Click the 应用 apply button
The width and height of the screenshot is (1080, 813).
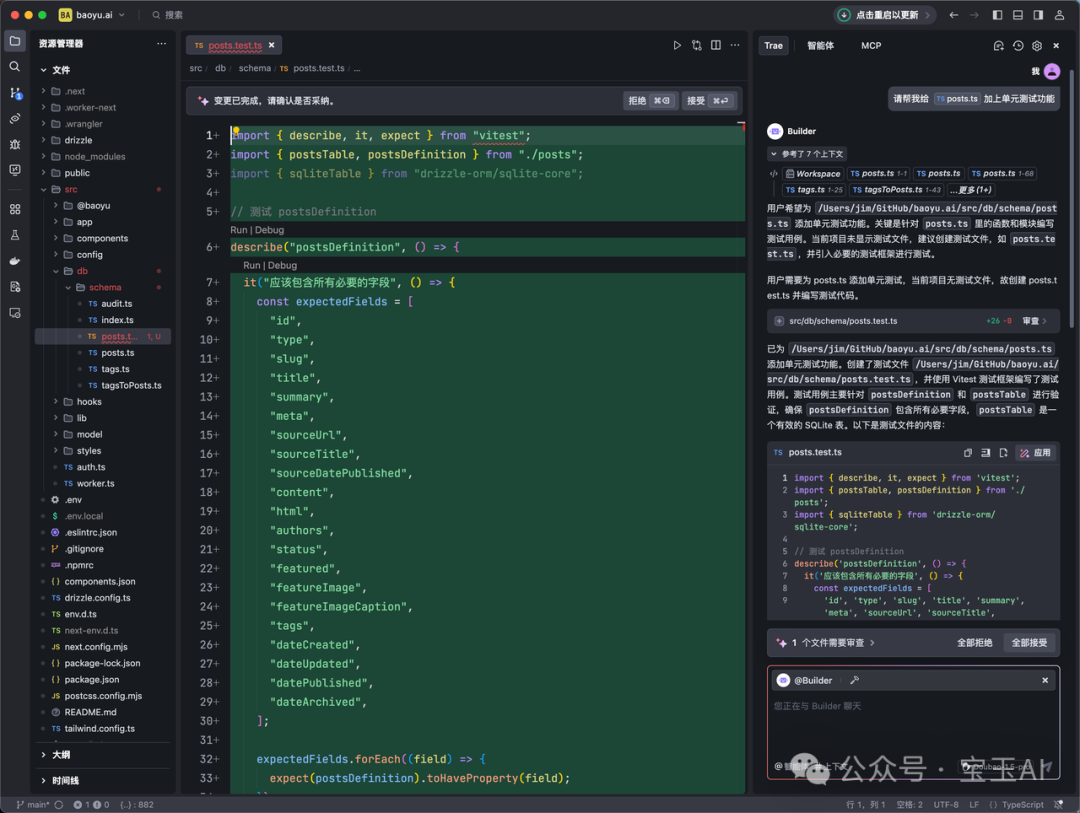pyautogui.click(x=1035, y=453)
